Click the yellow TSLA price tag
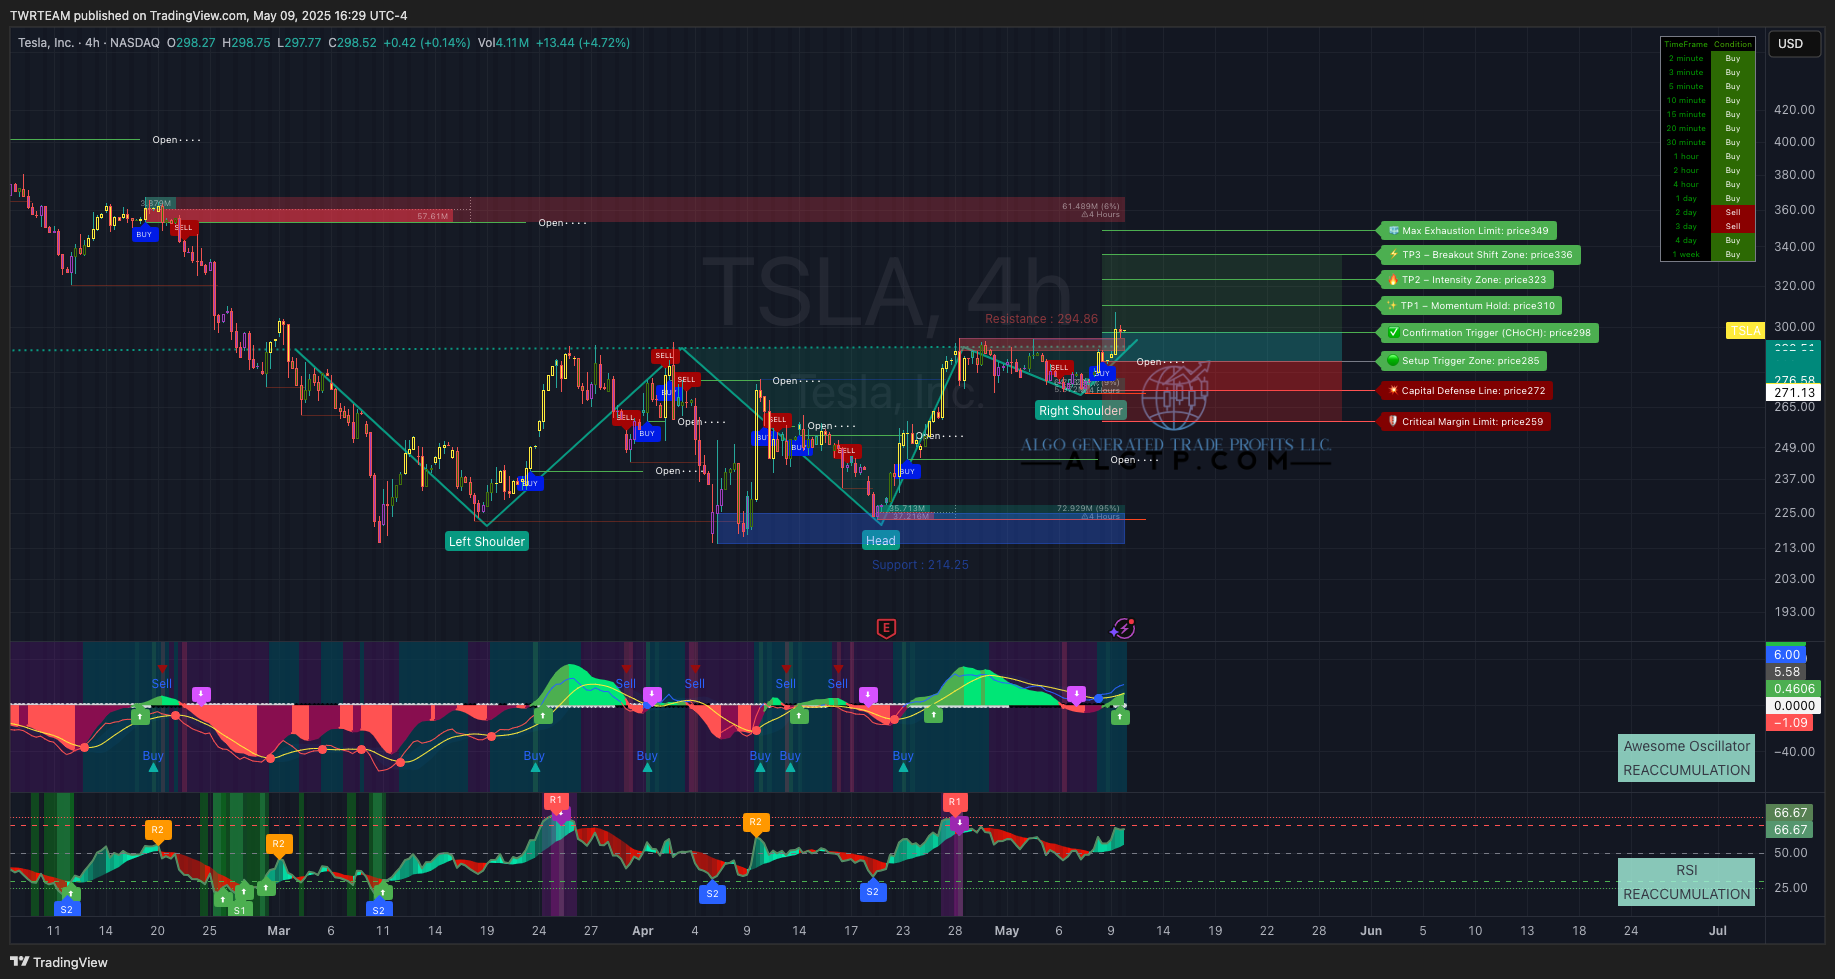Viewport: 1835px width, 979px height. [1746, 330]
